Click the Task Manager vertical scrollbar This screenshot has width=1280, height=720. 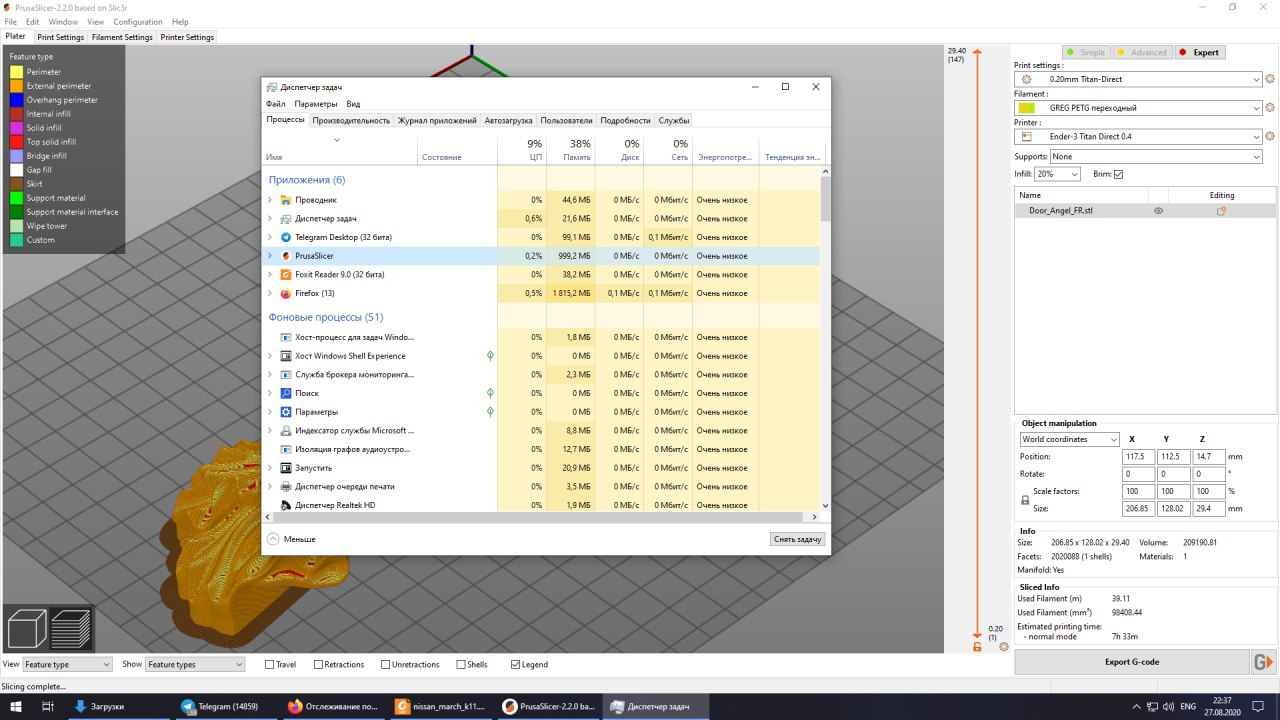click(825, 340)
